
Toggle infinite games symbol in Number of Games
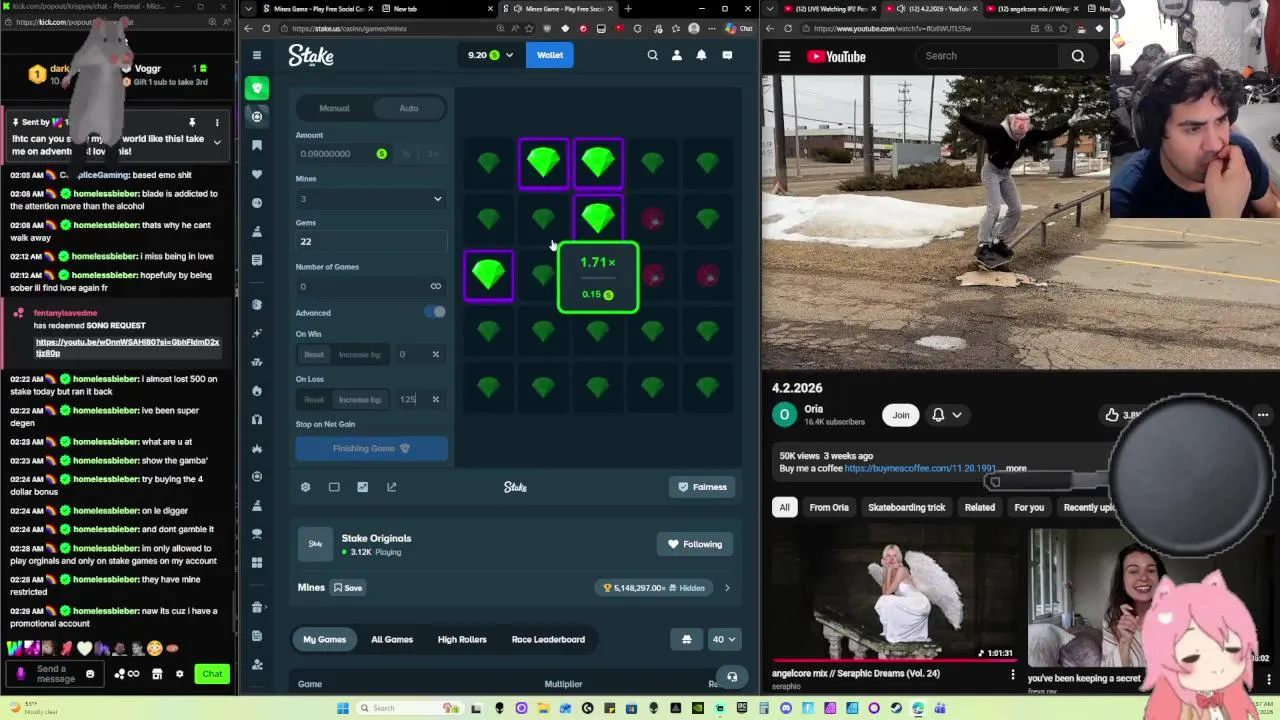(x=435, y=286)
